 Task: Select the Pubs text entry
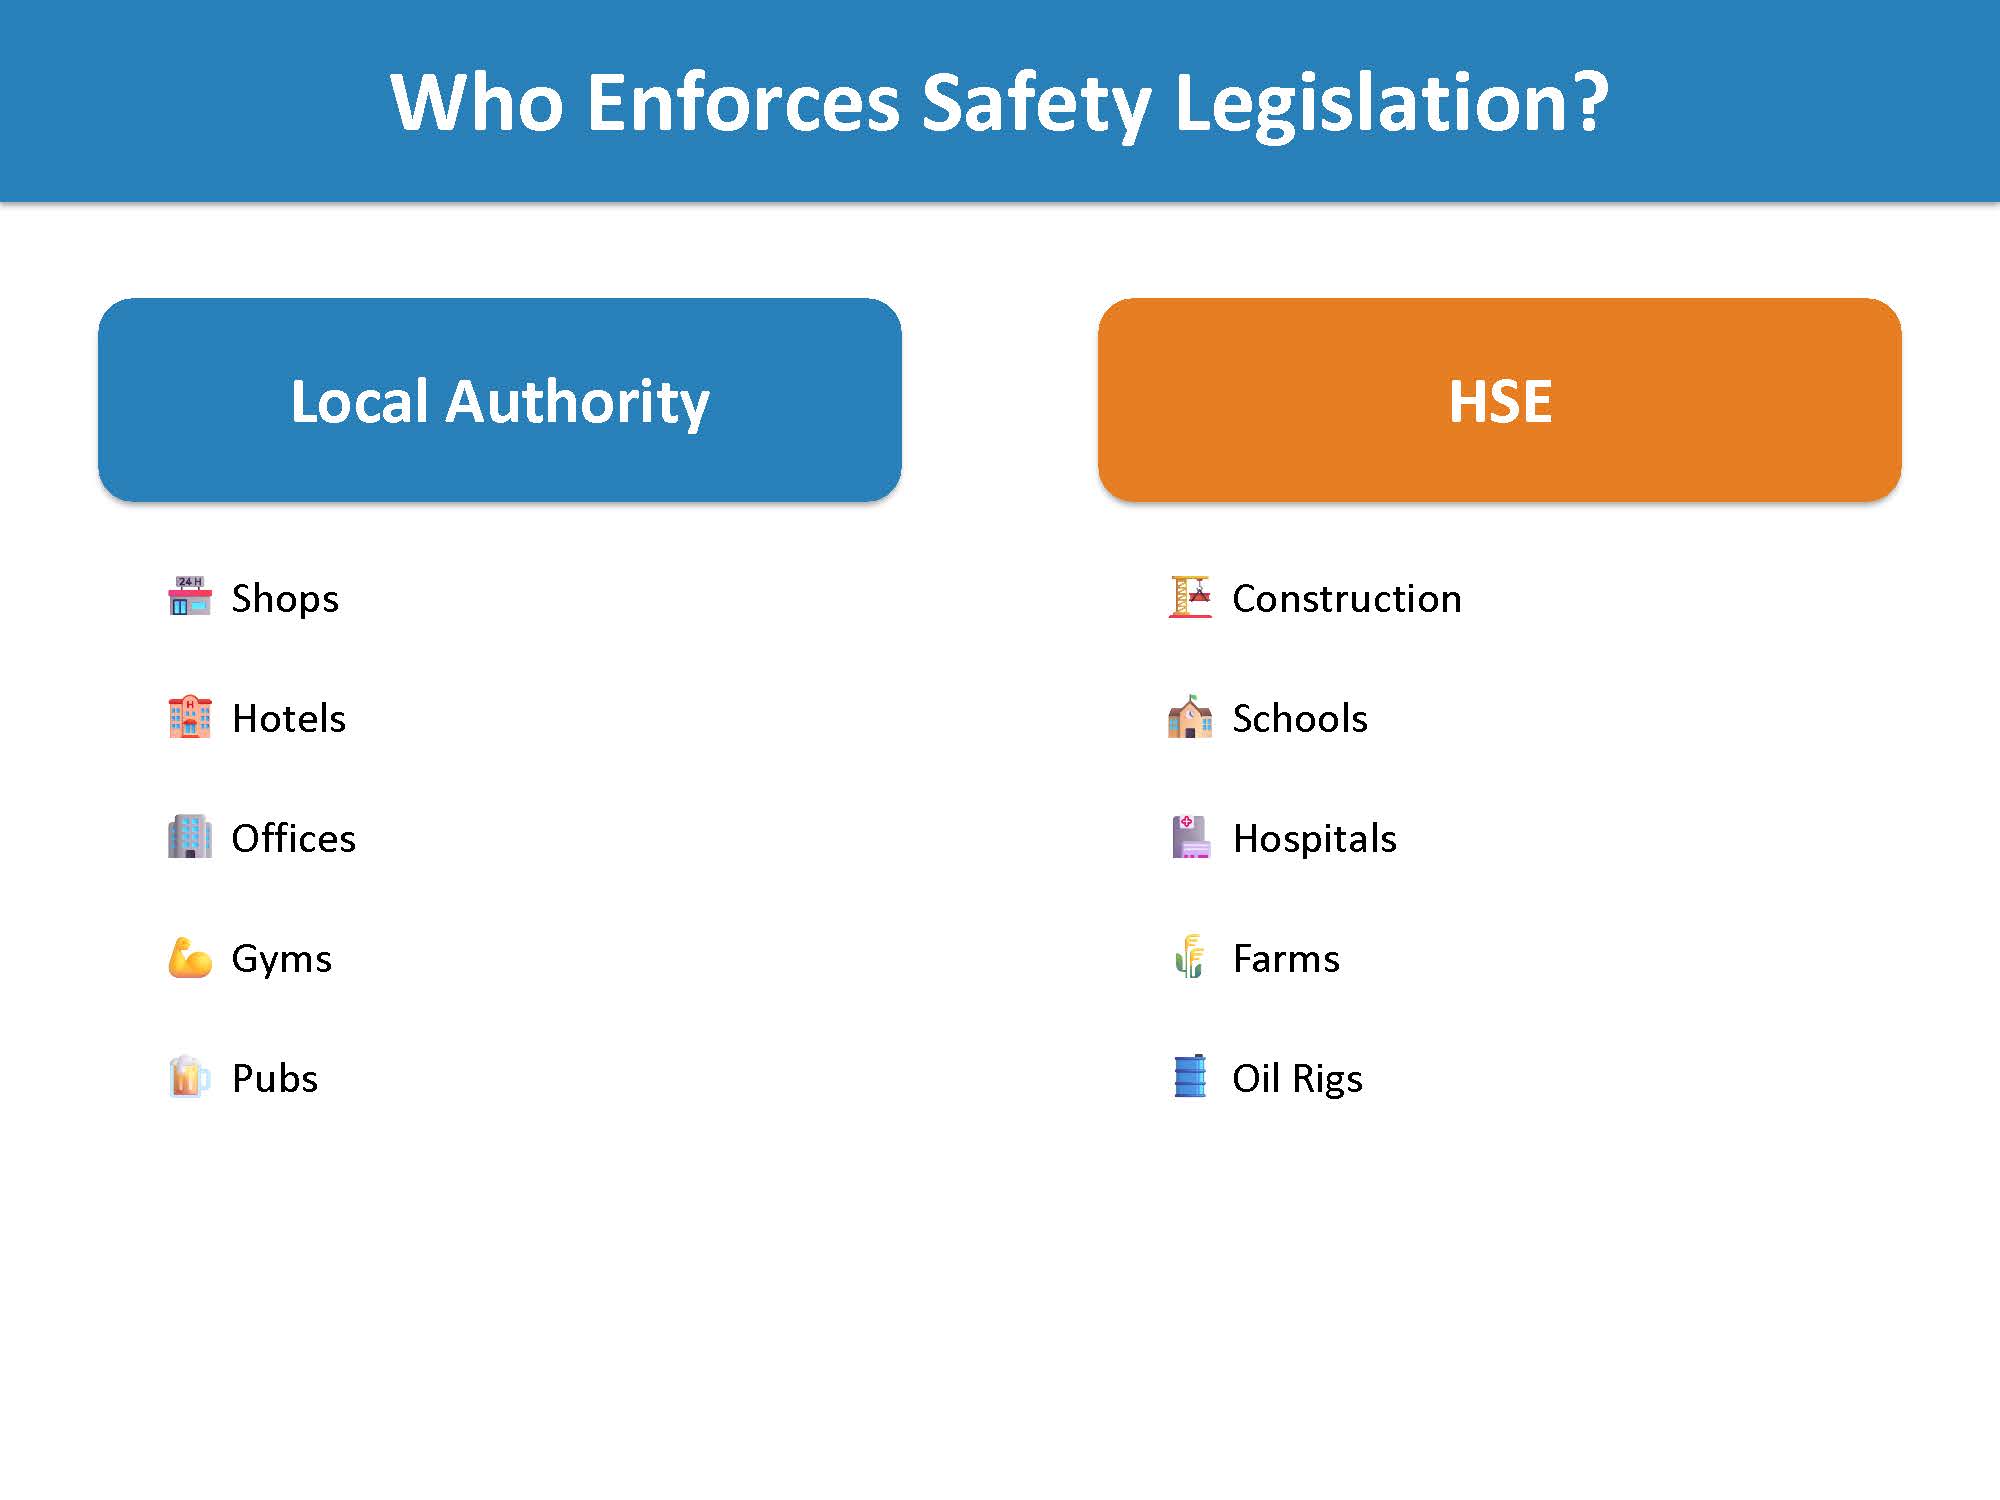(273, 1078)
